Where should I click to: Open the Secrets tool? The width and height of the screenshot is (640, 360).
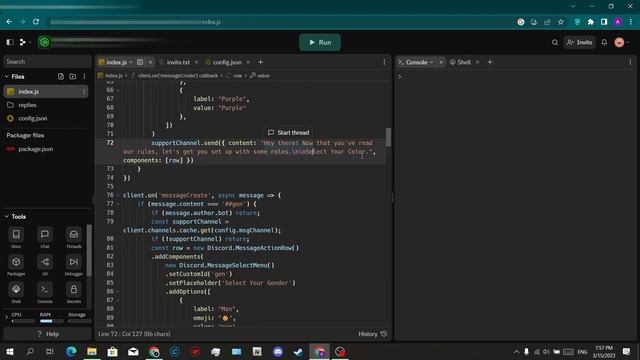(x=74, y=292)
